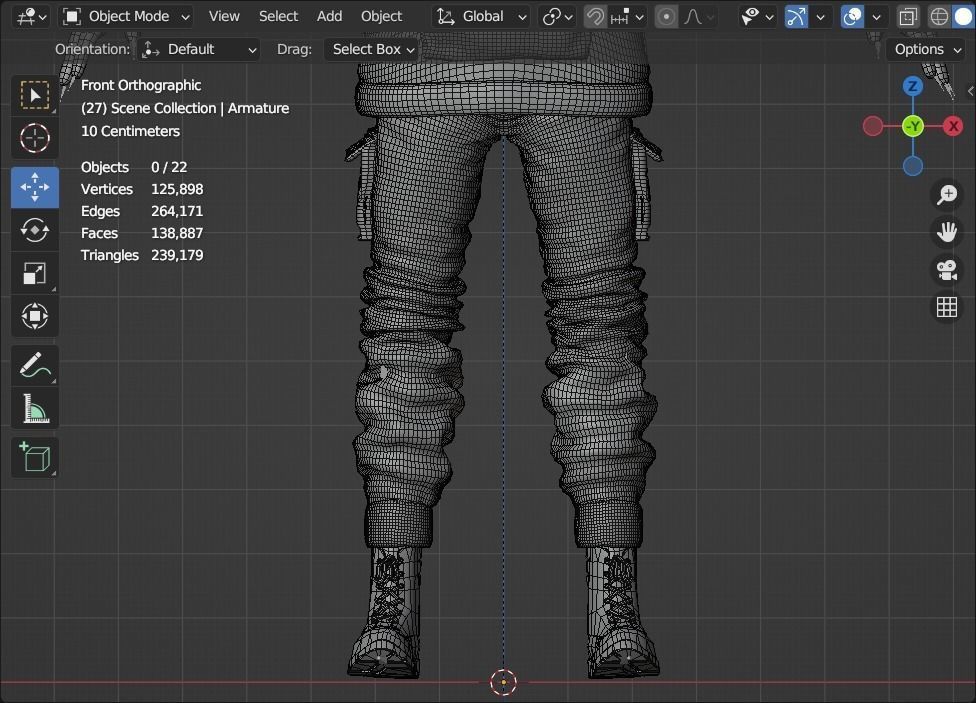This screenshot has height=703, width=976.
Task: Open the Orientation Default dropdown
Action: pos(199,49)
